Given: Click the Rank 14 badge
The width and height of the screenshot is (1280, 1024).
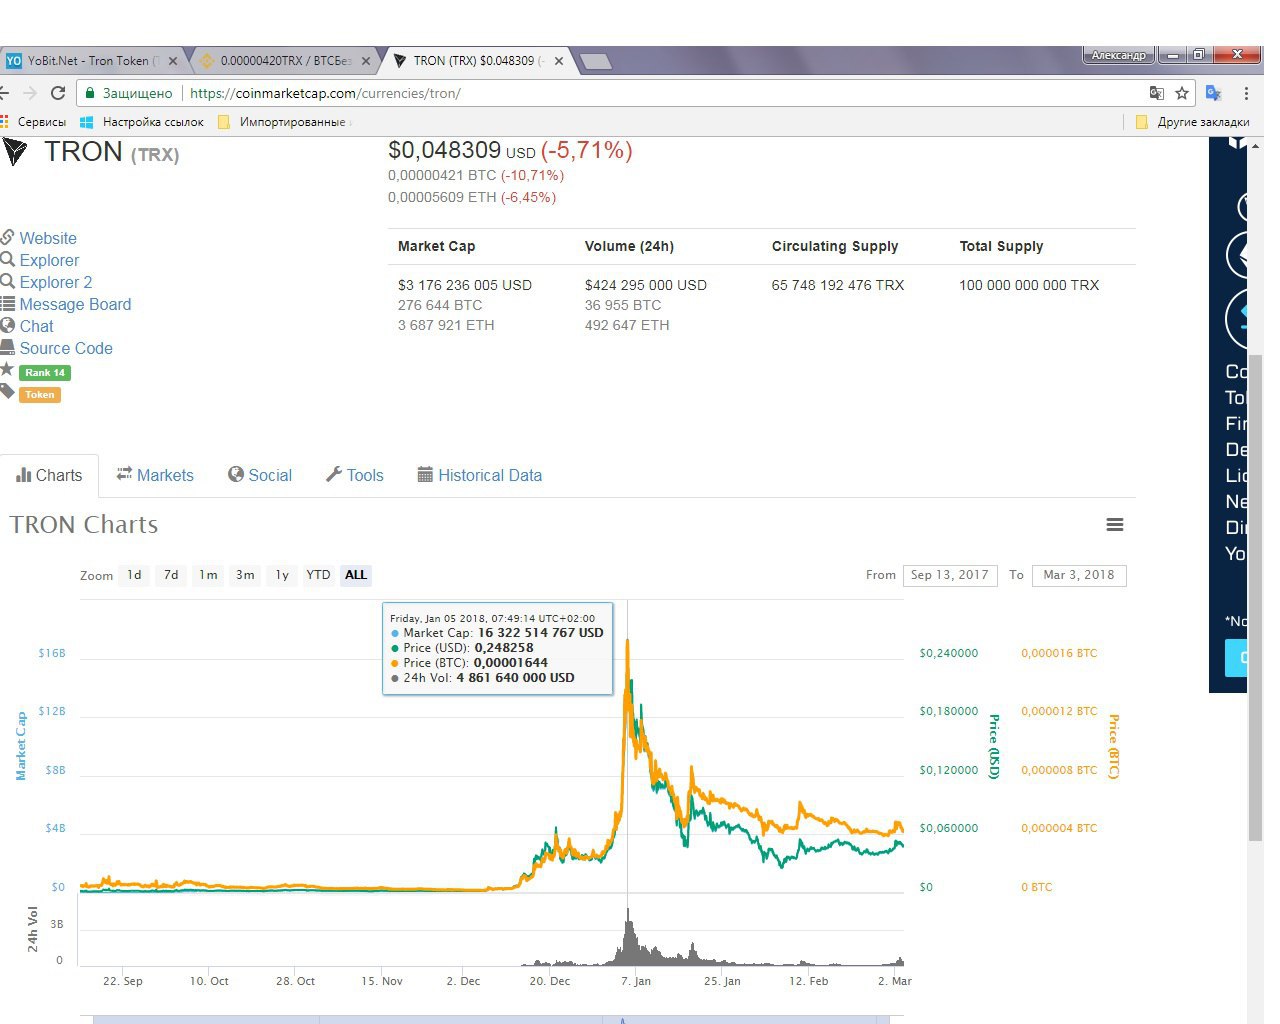Looking at the screenshot, I should click(x=45, y=373).
